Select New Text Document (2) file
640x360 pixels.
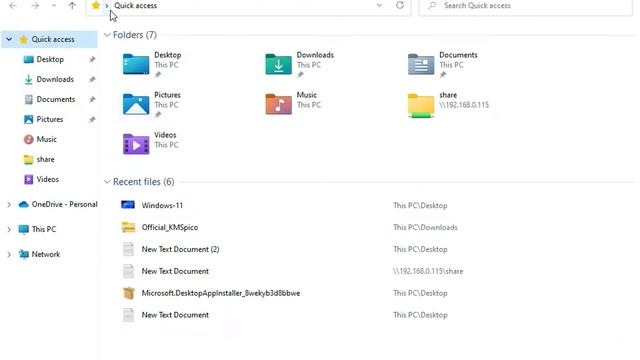180,249
